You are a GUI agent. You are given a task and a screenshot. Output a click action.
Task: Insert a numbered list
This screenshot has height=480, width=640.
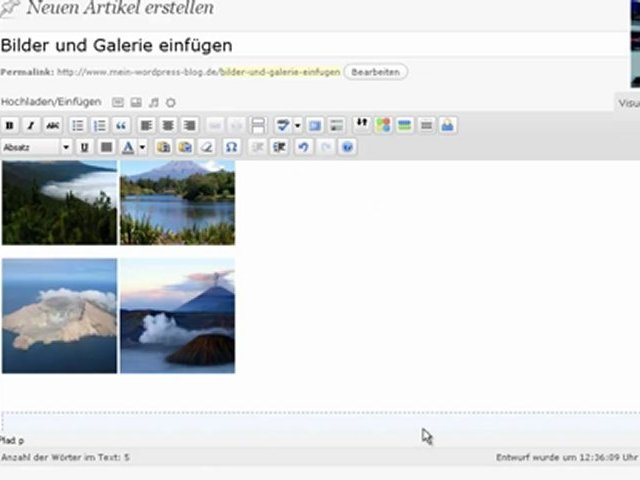(100, 126)
